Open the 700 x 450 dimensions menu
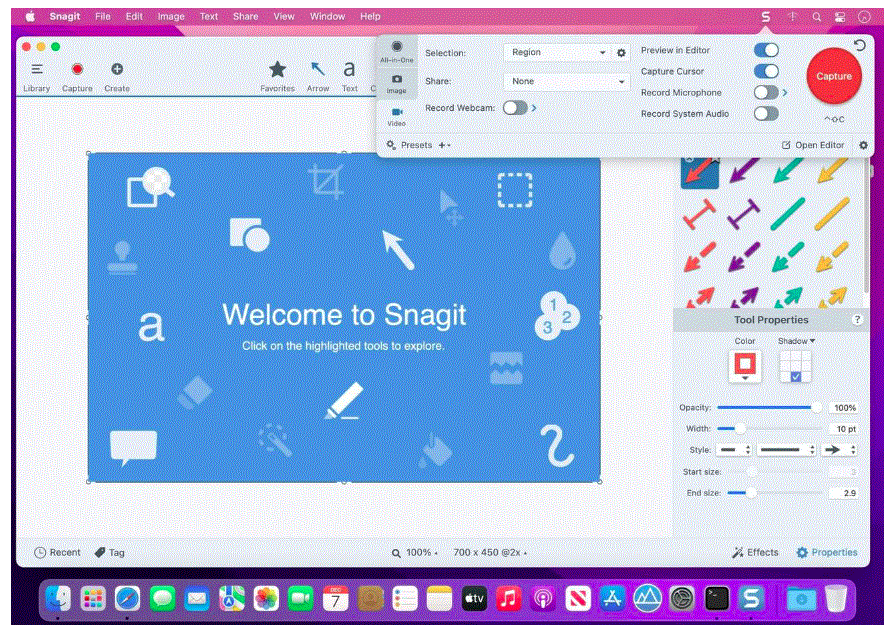The width and height of the screenshot is (895, 635). [x=490, y=553]
